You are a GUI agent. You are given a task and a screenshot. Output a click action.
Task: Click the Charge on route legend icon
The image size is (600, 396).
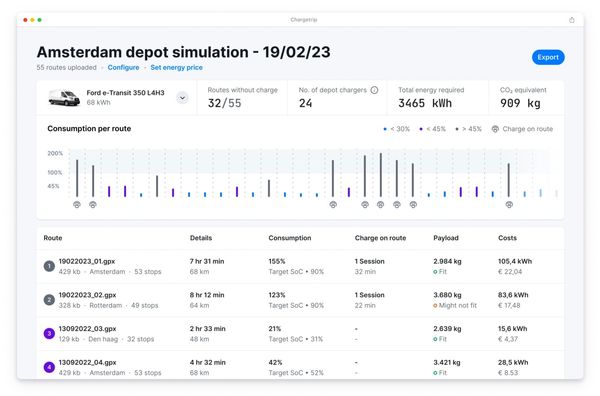click(495, 129)
